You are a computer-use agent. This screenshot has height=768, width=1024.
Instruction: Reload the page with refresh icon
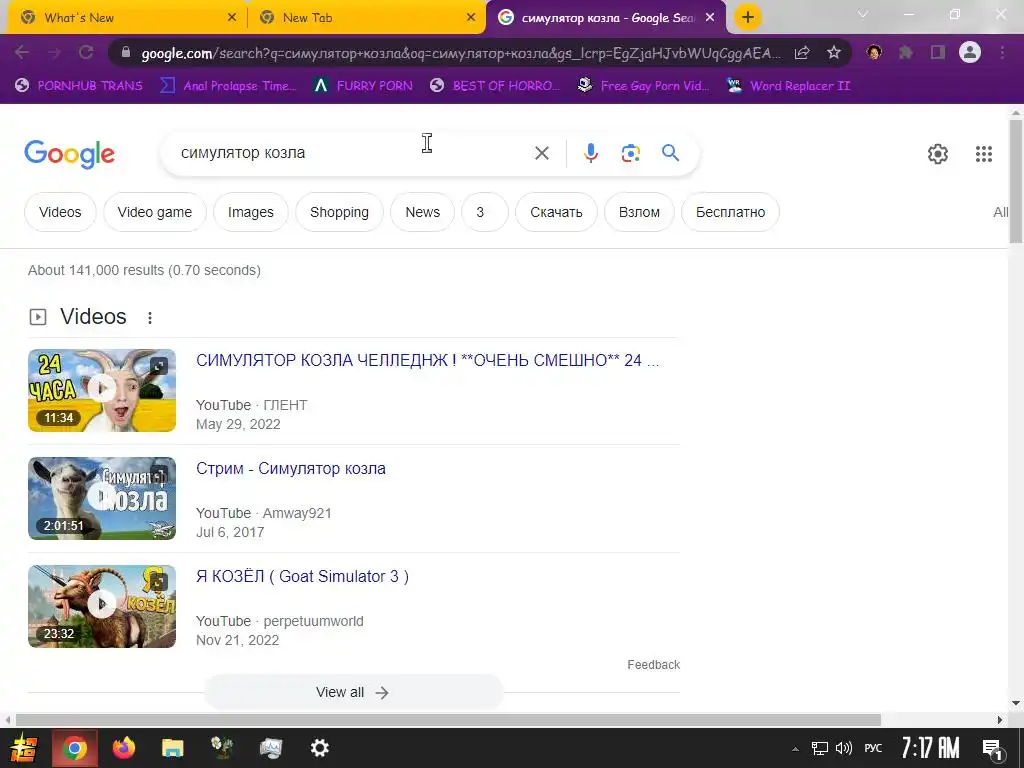(x=86, y=52)
